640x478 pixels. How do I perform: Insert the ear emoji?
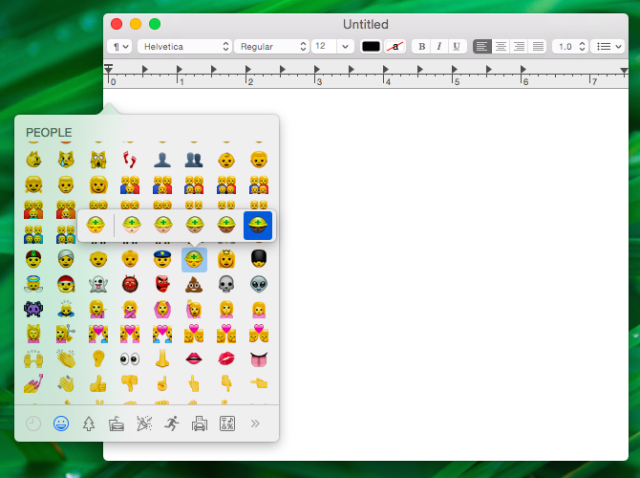click(98, 359)
